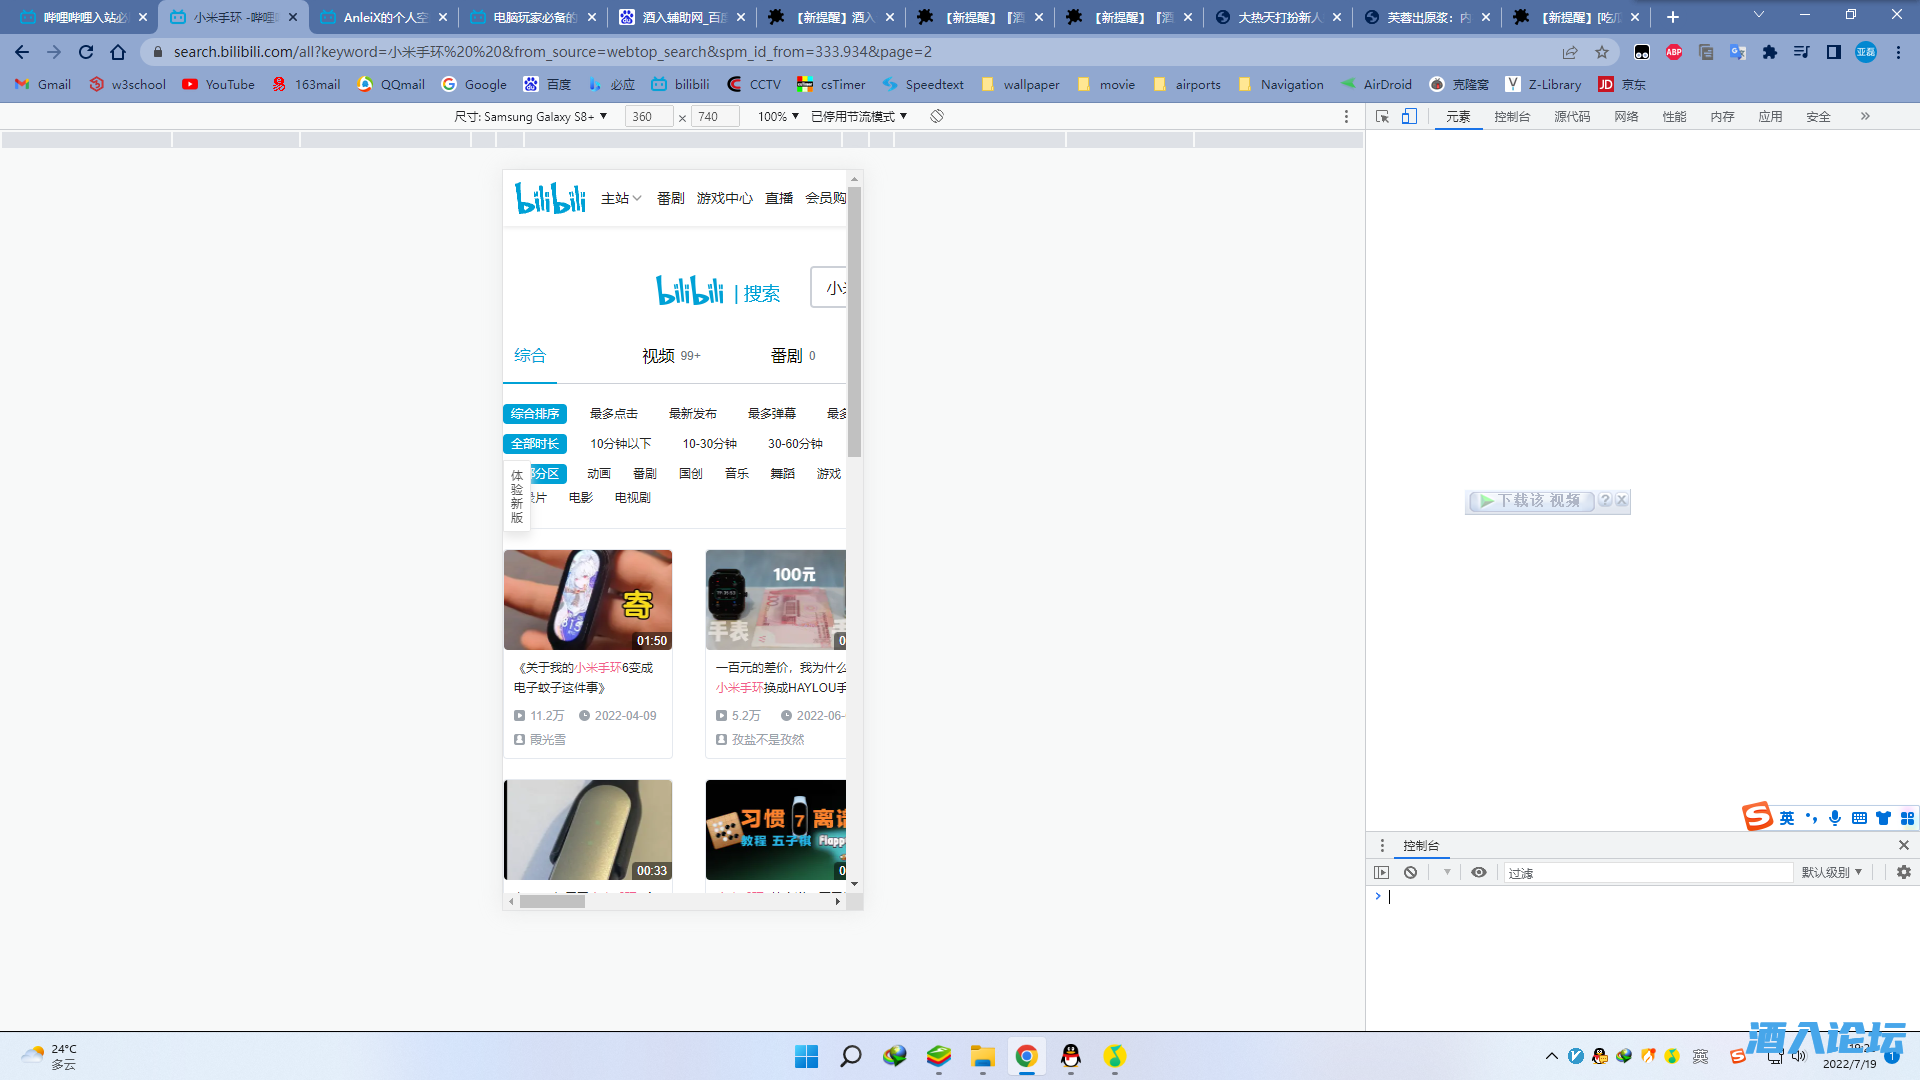Screen dimensions: 1920x1080
Task: Select 综合排序 sort filter
Action: [x=535, y=413]
